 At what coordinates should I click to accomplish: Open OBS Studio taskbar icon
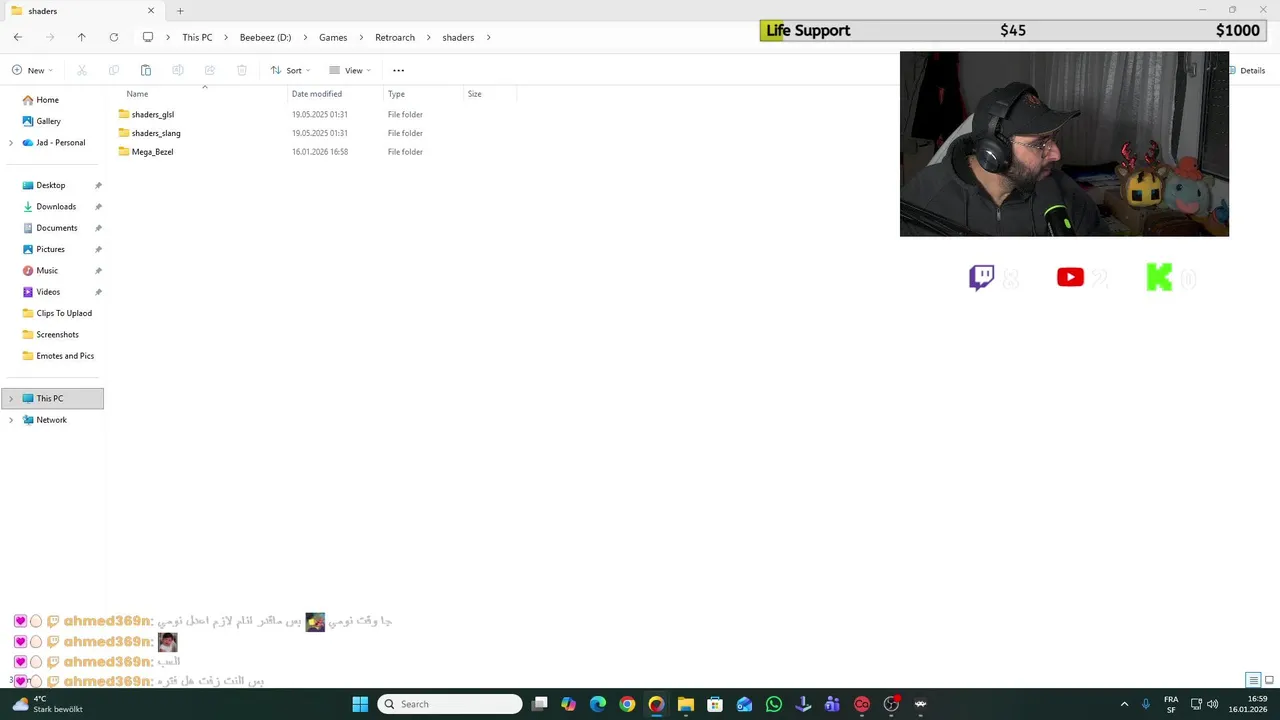[891, 704]
